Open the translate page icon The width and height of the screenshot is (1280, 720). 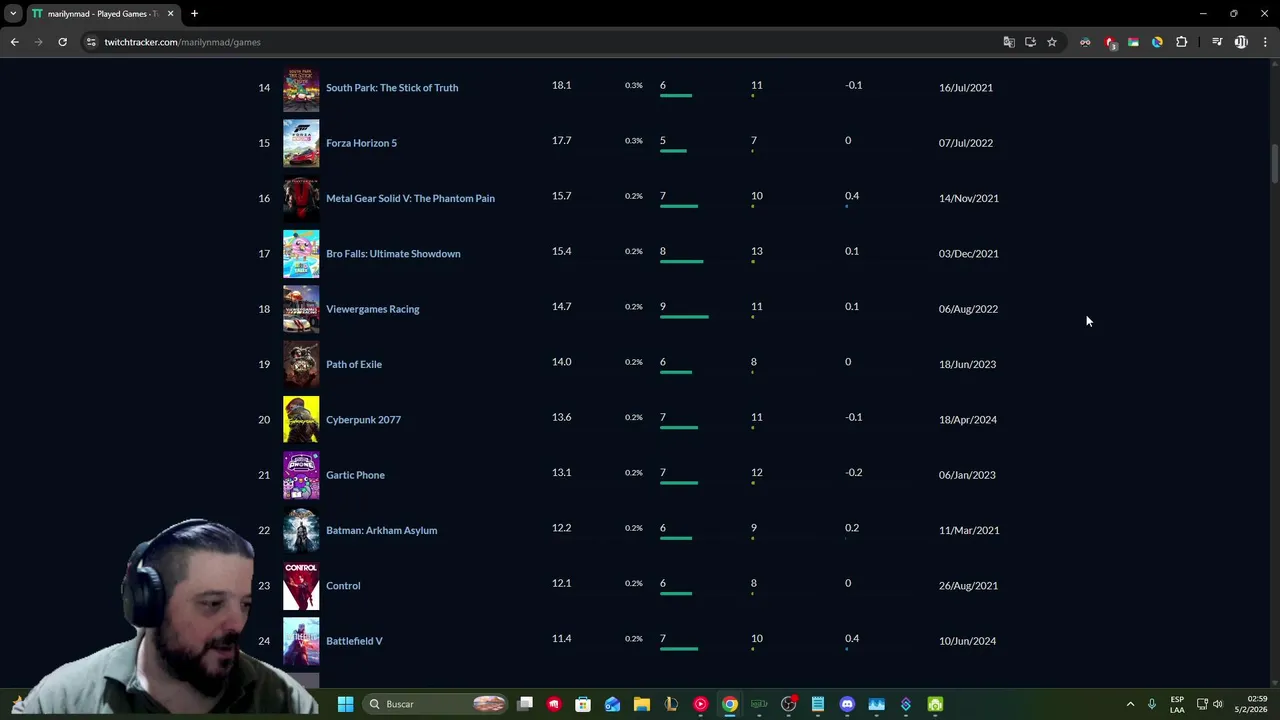point(1009,42)
